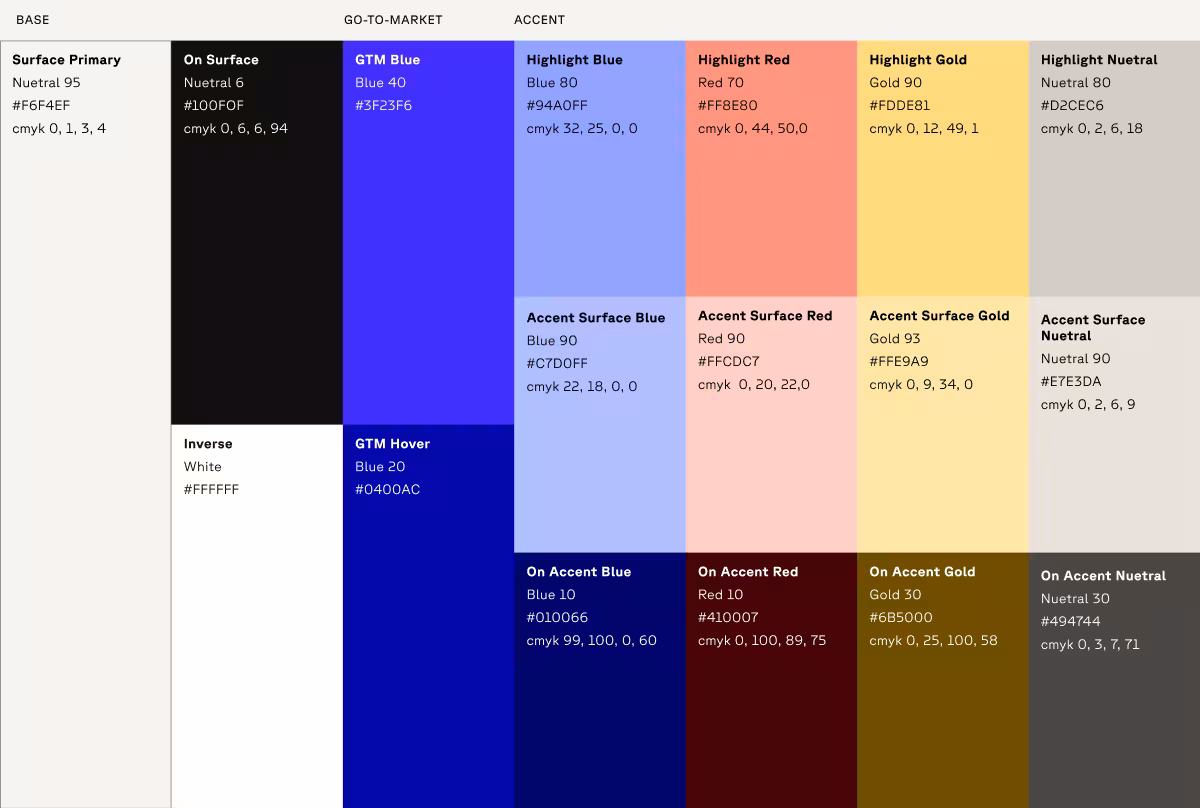Click the hex code #FF8E80
The height and width of the screenshot is (808, 1200).
coord(728,105)
